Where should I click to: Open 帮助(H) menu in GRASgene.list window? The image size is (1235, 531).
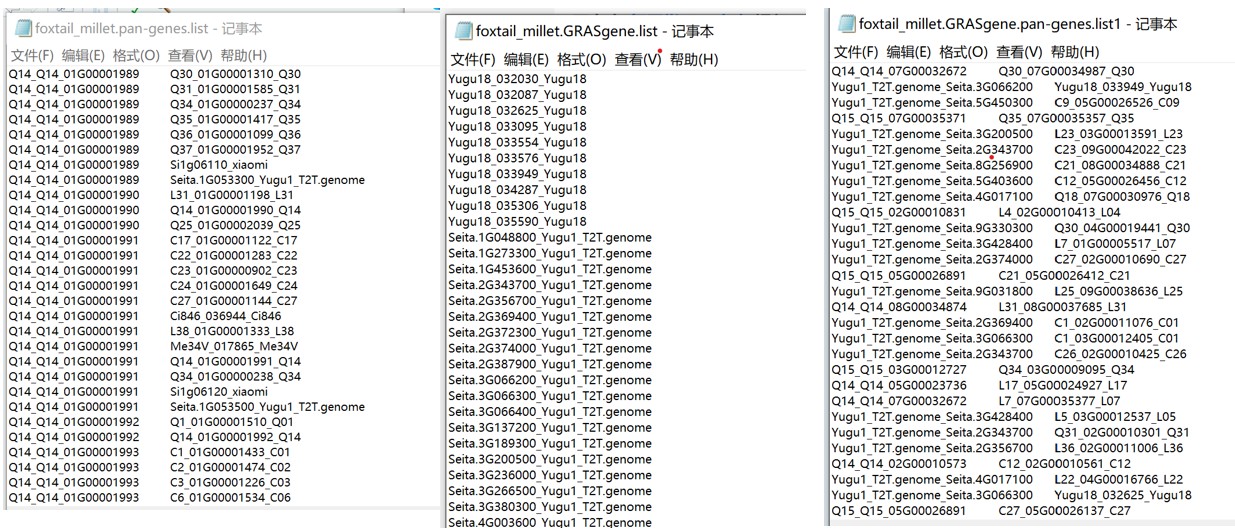coord(694,59)
